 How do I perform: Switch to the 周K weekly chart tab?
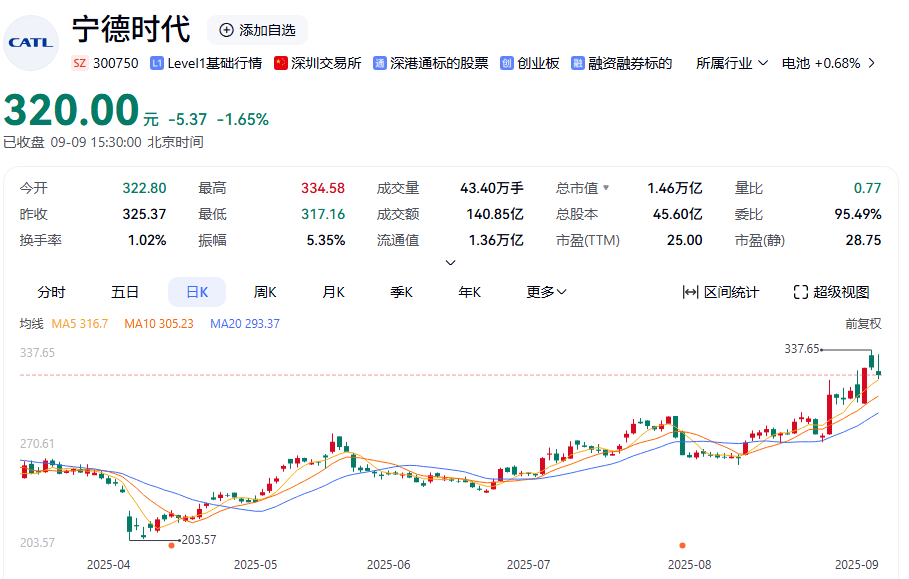pos(264,292)
